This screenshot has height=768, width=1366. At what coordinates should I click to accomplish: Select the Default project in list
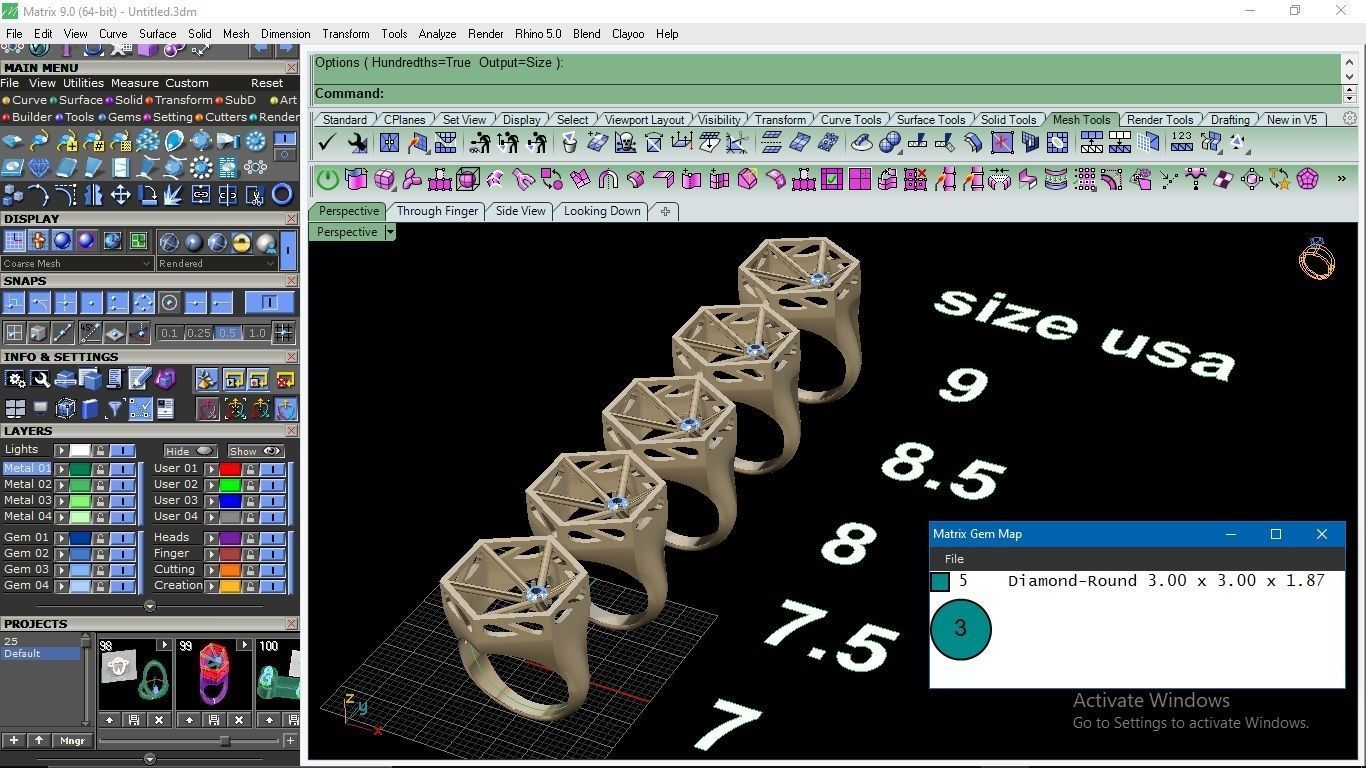40,654
